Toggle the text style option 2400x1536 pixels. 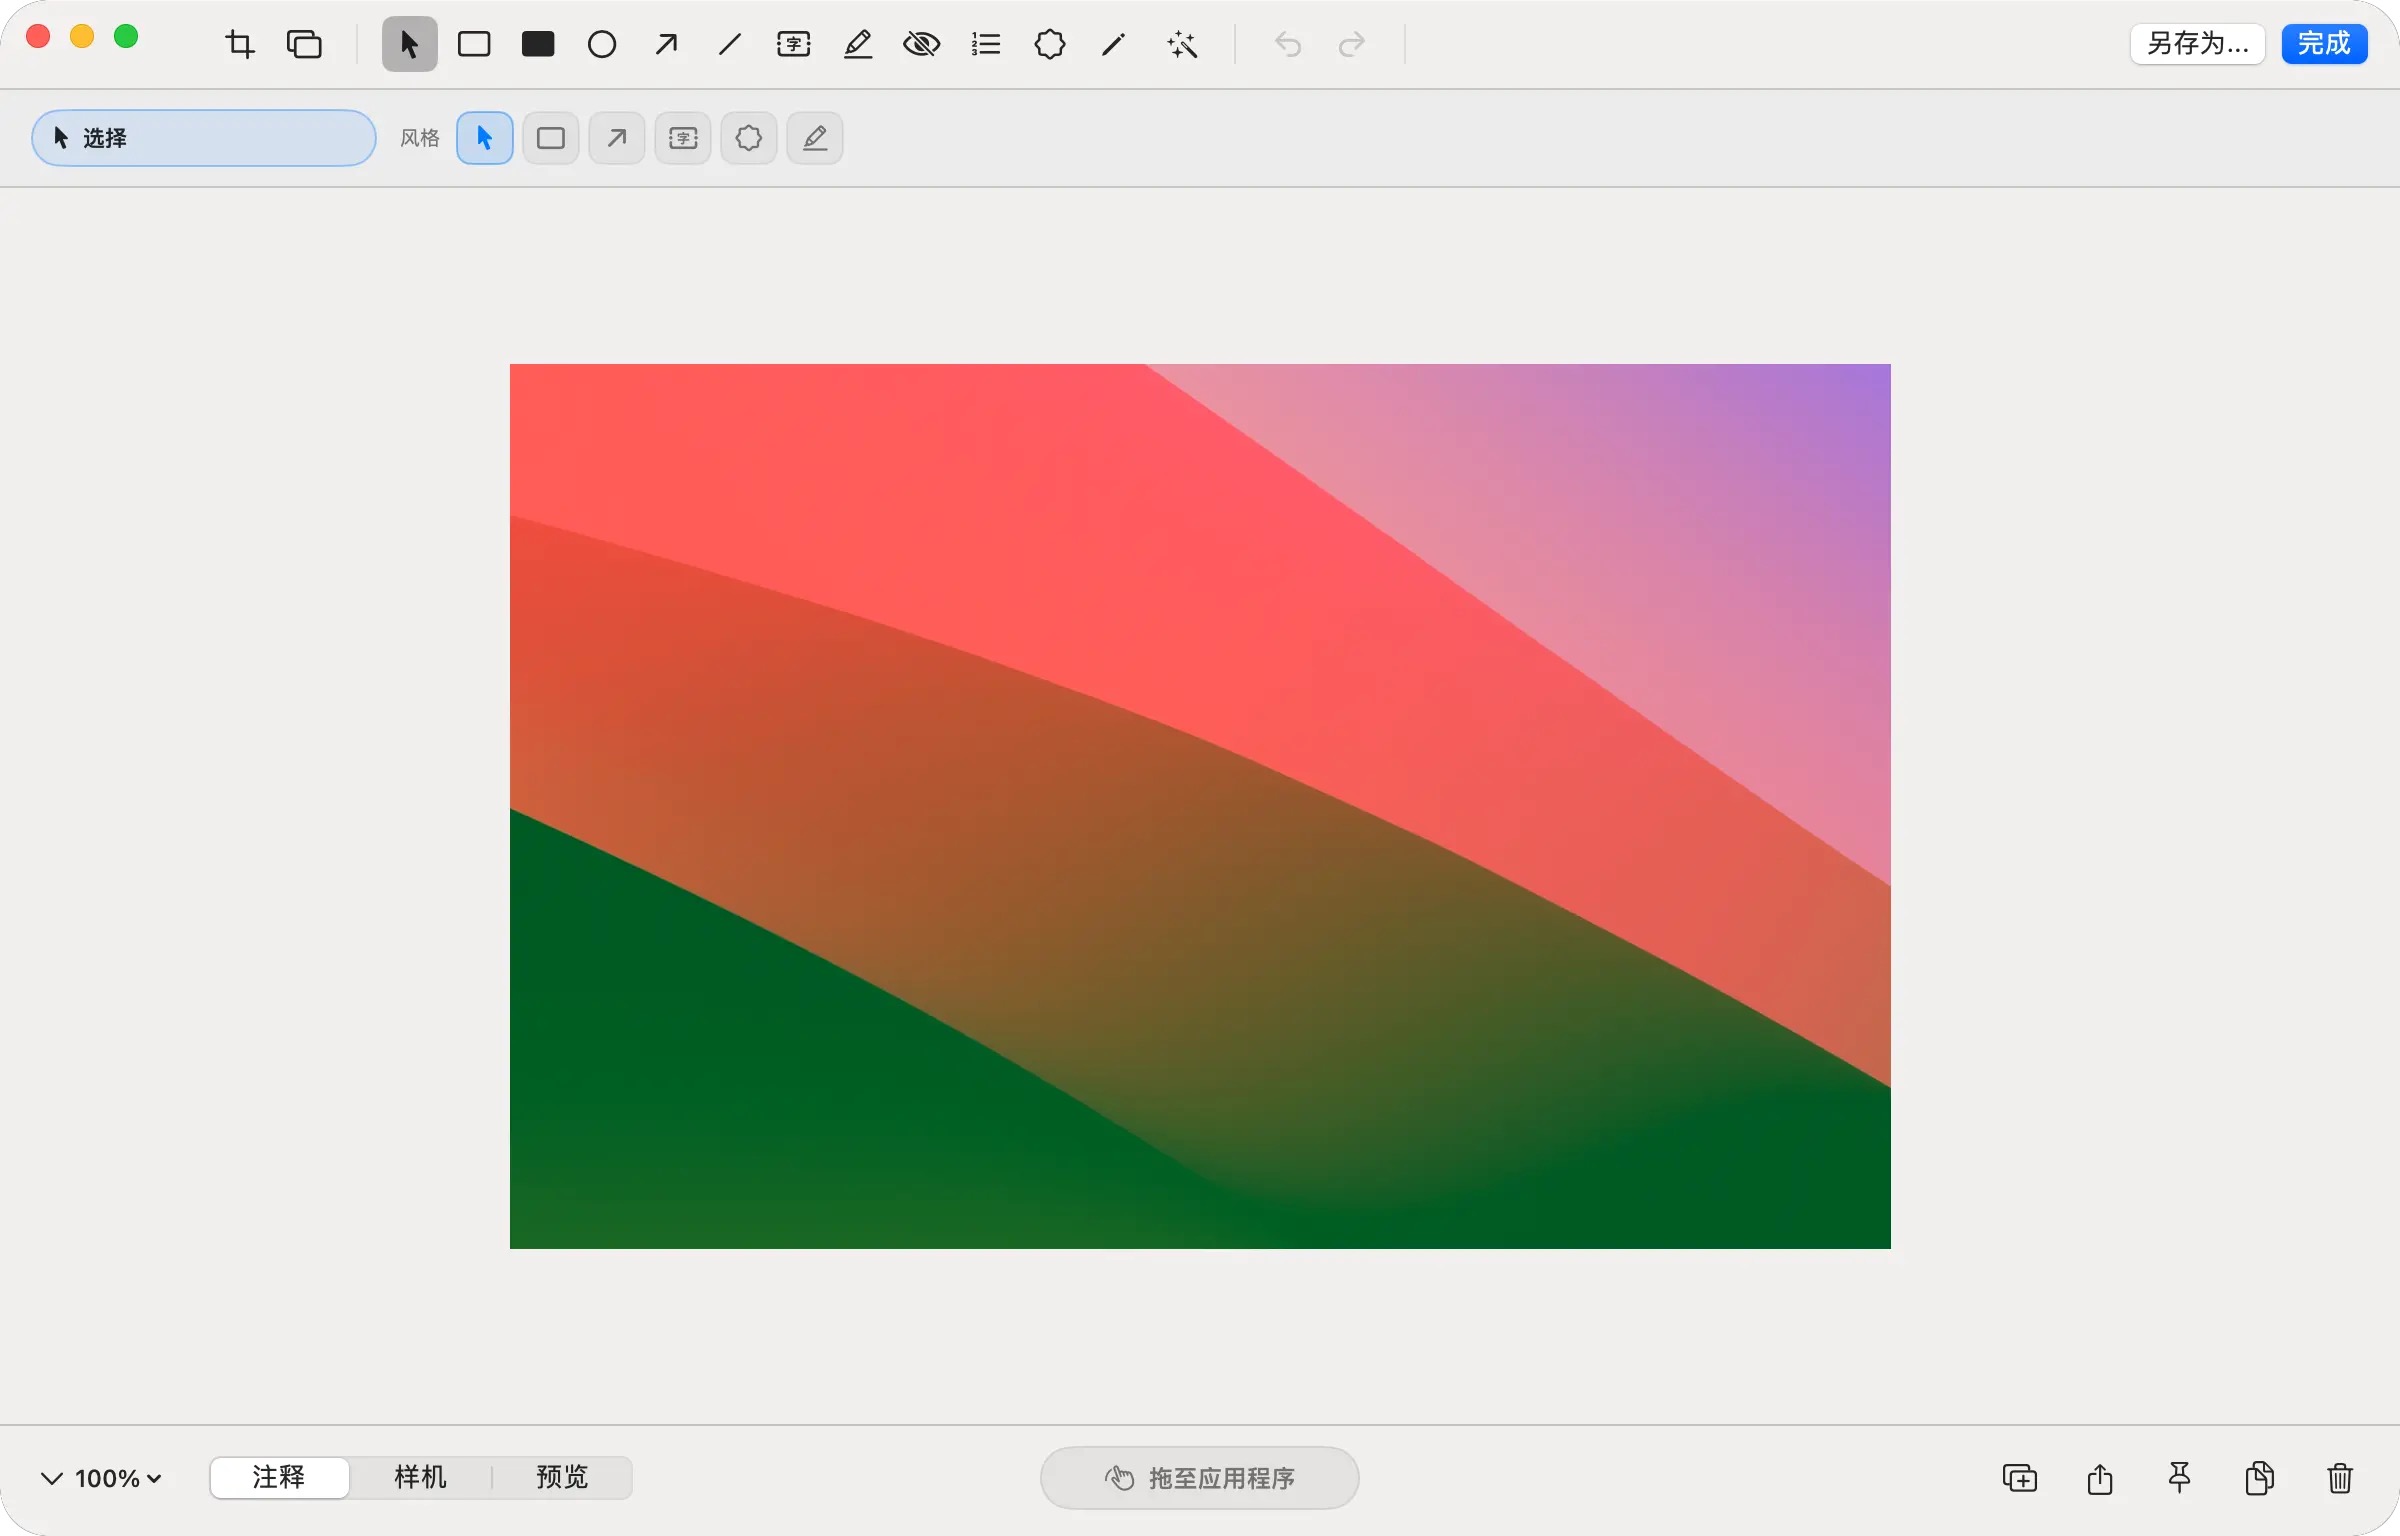click(x=683, y=138)
